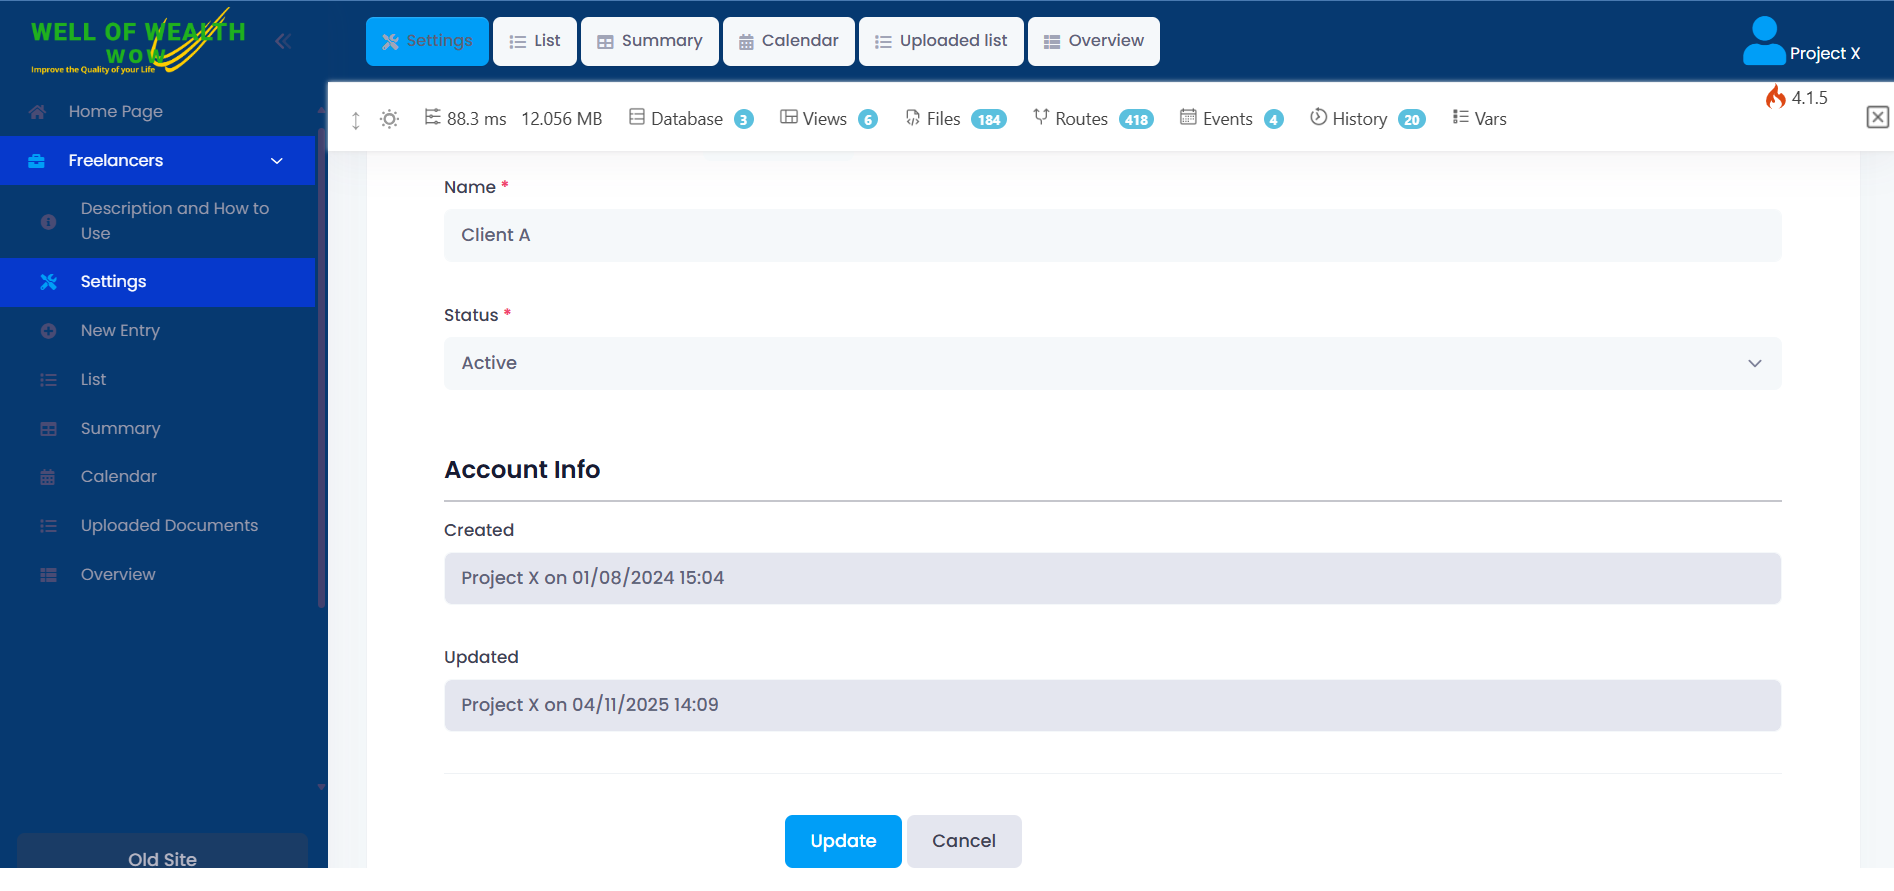Open Description and How to Use
Screen dimensions: 1894x891
tap(158, 221)
